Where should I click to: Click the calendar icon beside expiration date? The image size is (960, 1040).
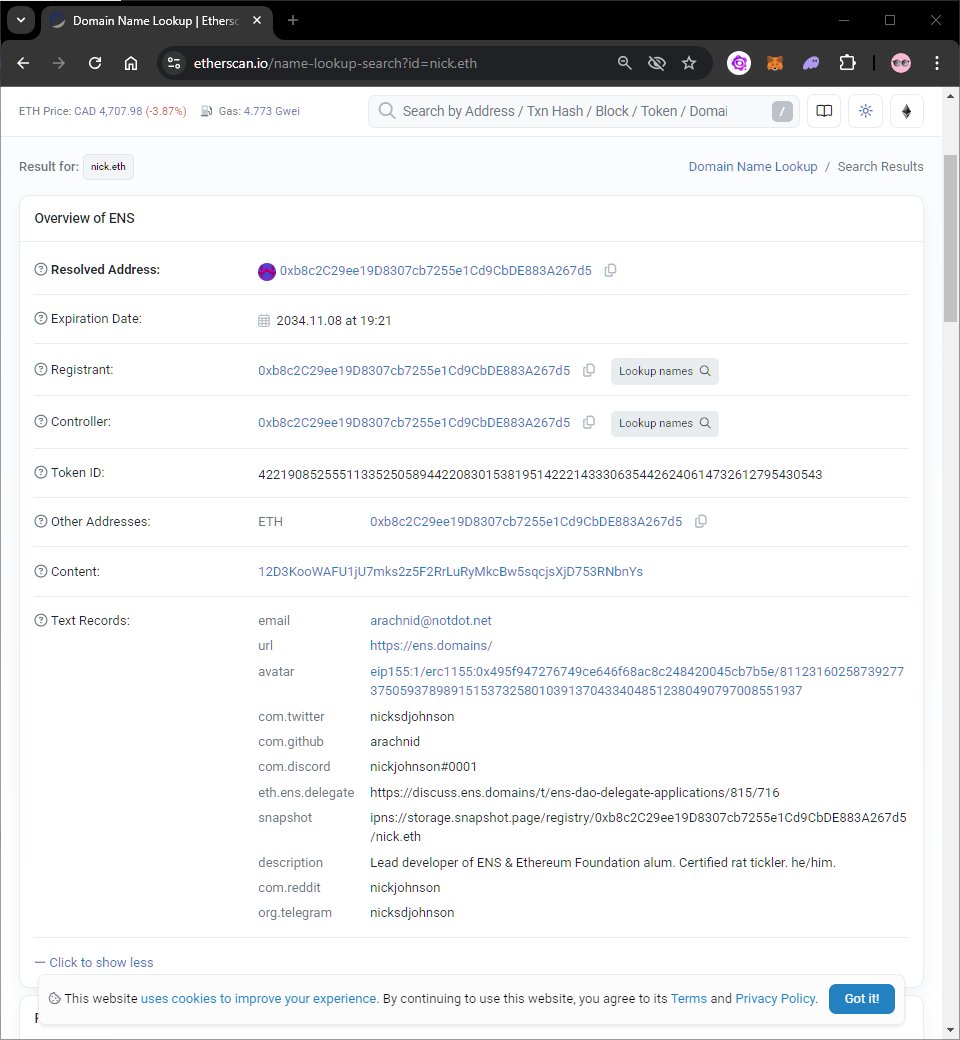pos(263,320)
